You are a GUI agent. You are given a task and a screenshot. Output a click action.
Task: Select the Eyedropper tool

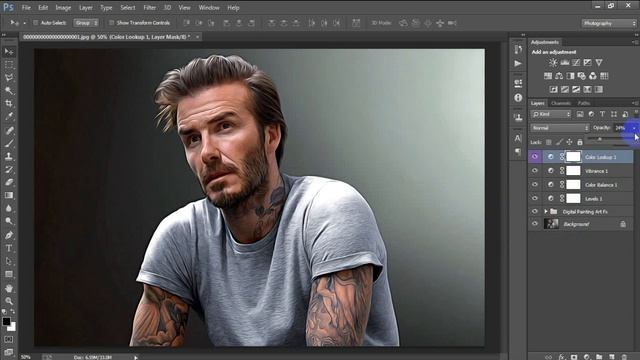pos(9,117)
